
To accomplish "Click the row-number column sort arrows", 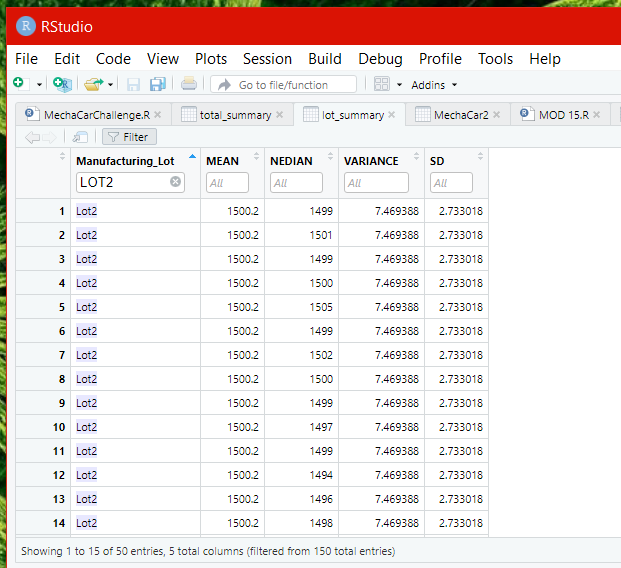I will pos(62,156).
